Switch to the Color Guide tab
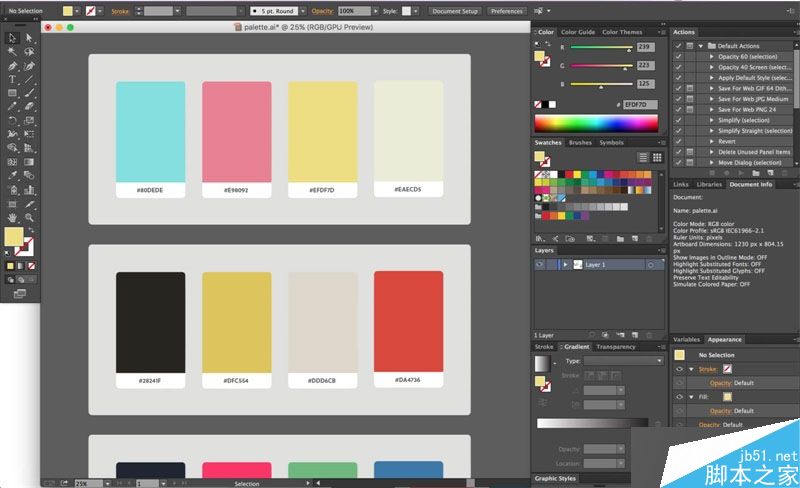The width and height of the screenshot is (800, 488). (578, 32)
